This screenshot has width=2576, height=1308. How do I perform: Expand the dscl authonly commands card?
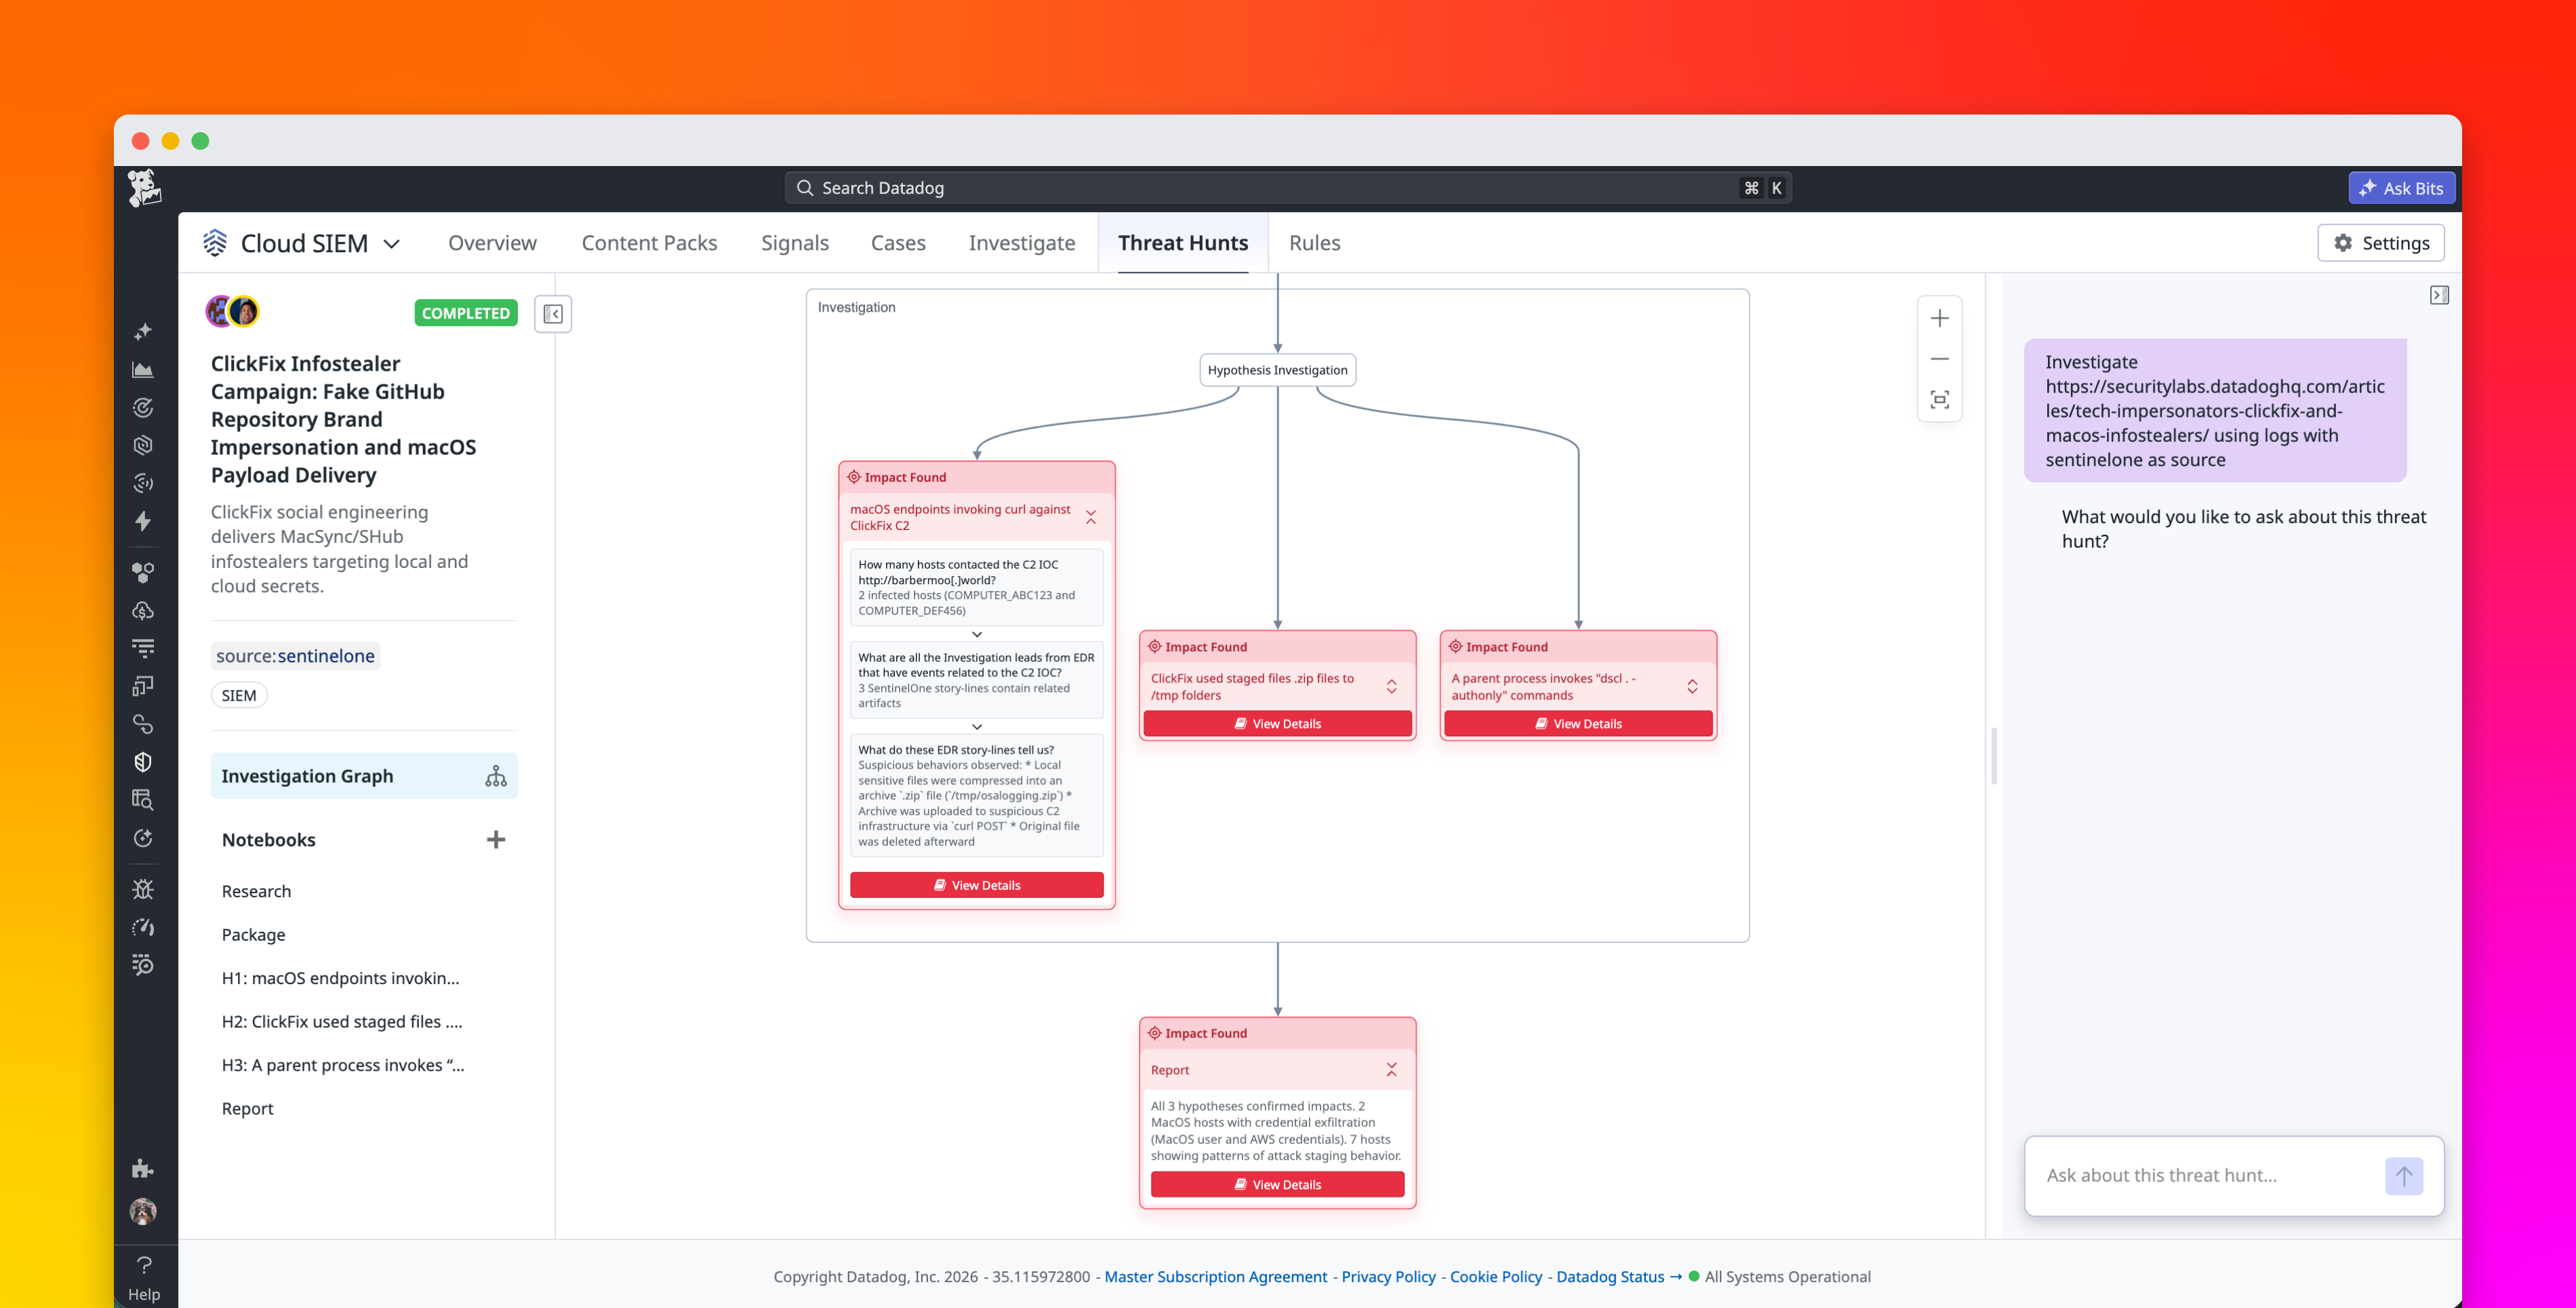coord(1692,686)
